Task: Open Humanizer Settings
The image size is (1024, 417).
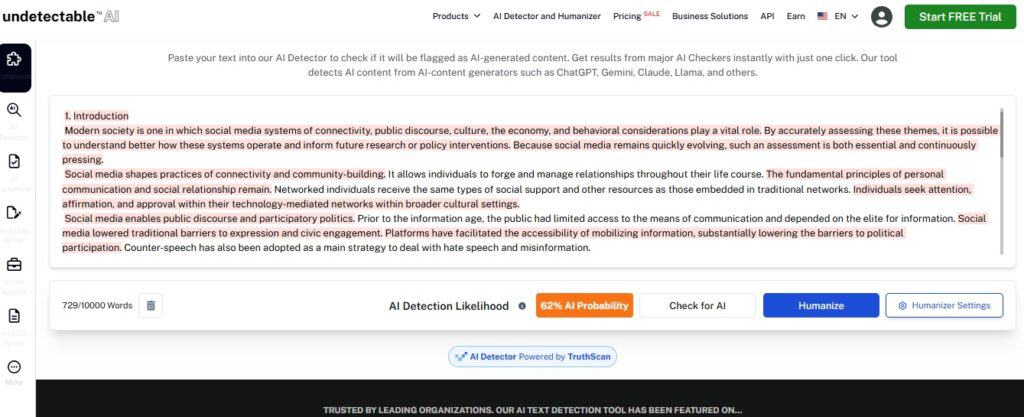Action: pos(944,305)
